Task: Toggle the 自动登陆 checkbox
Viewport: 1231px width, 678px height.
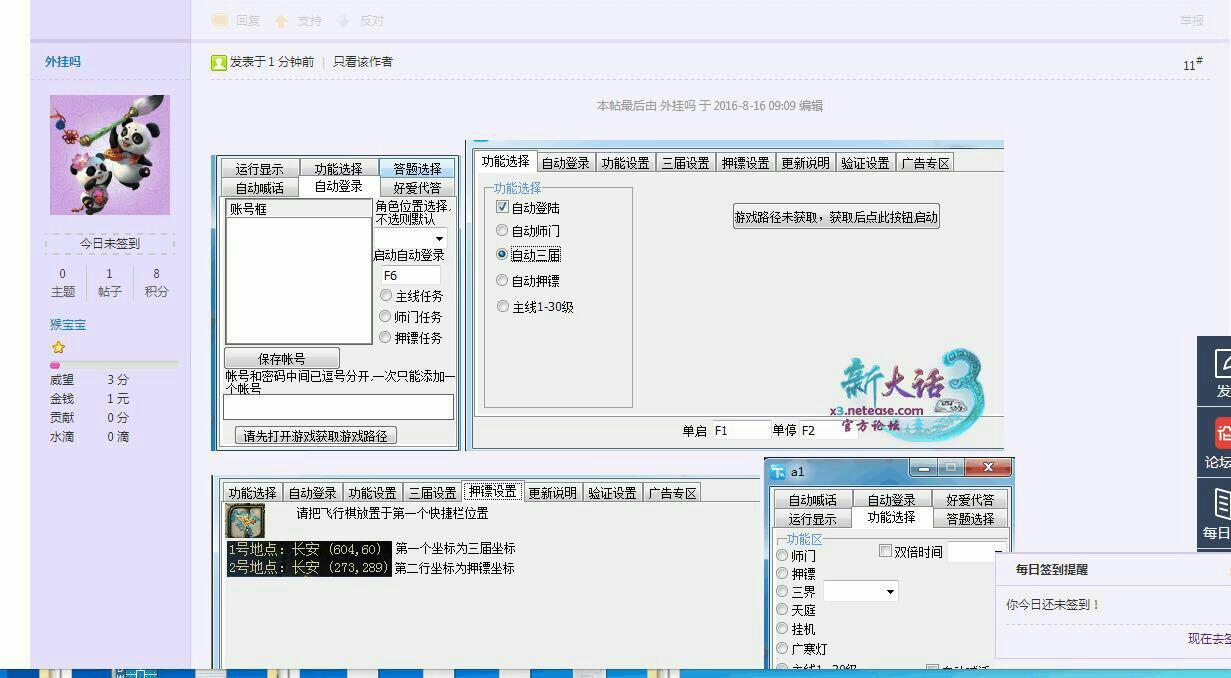Action: point(503,207)
